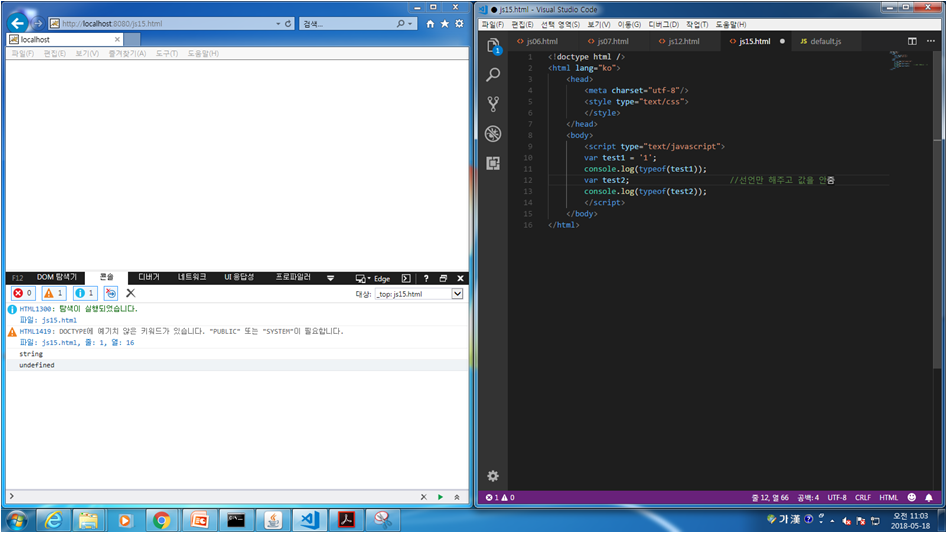Open VS Code 파일(F) menu
The height and width of the screenshot is (533, 947).
point(493,25)
